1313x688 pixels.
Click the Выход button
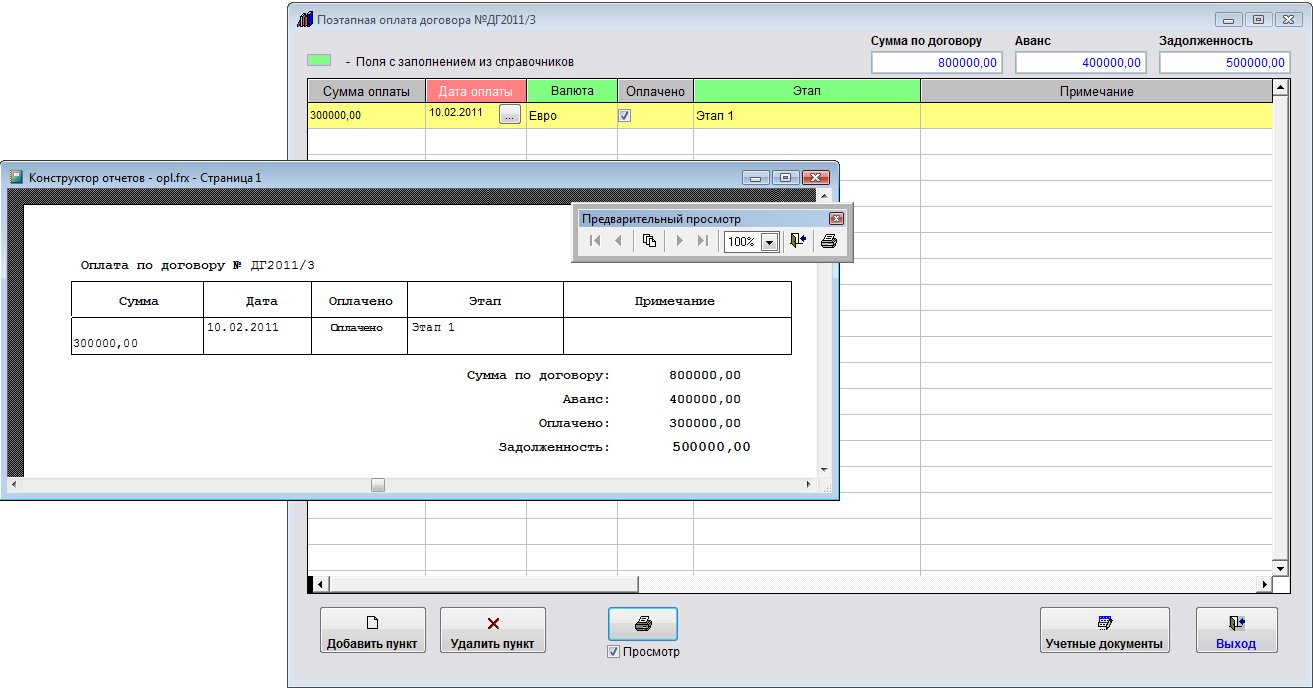tap(1236, 630)
